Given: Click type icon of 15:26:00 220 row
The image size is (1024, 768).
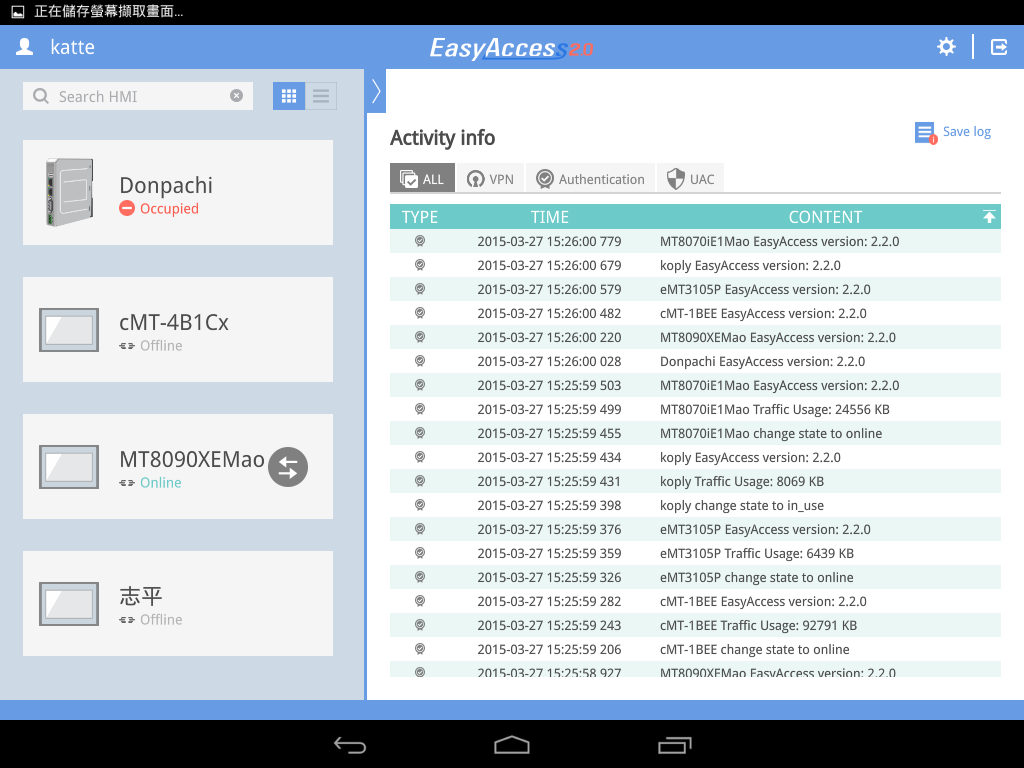Looking at the screenshot, I should pos(420,337).
